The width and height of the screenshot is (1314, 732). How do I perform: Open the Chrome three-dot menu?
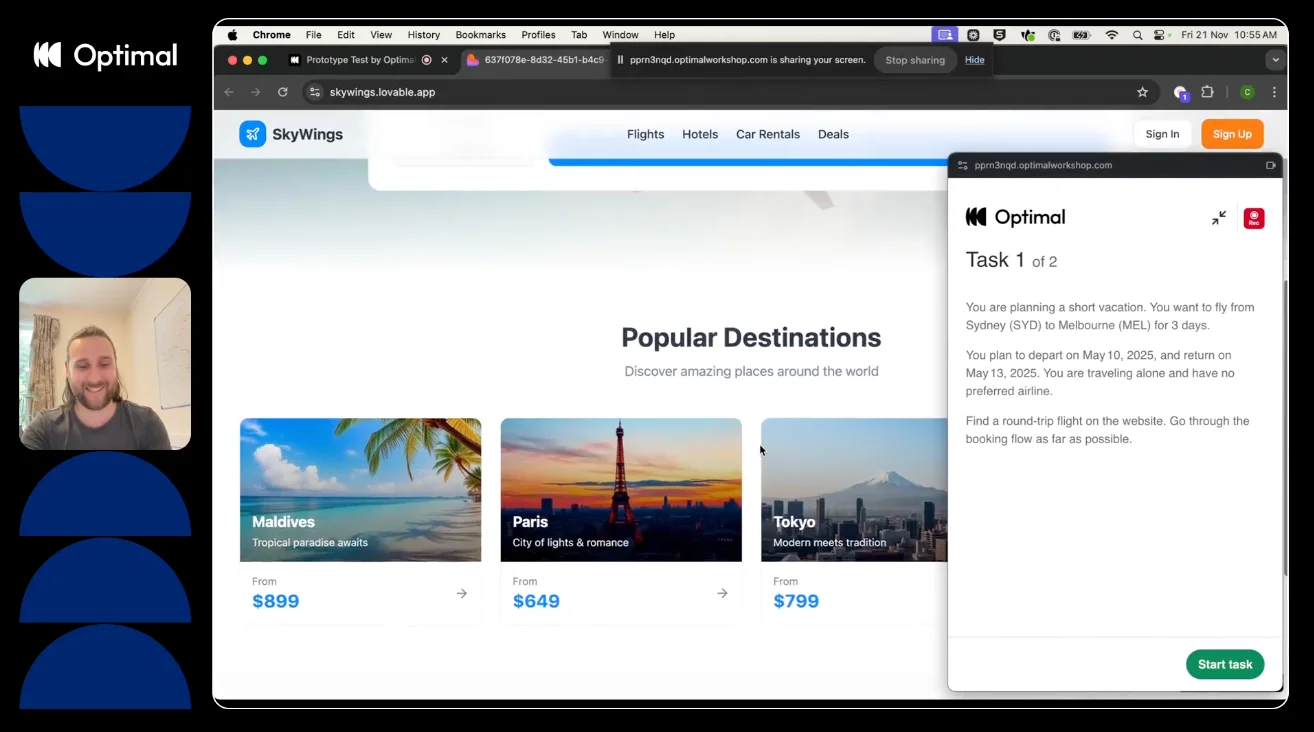(1274, 91)
